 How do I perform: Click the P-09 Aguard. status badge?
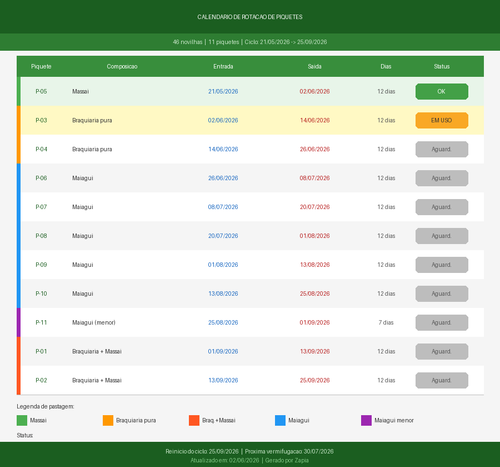(442, 265)
